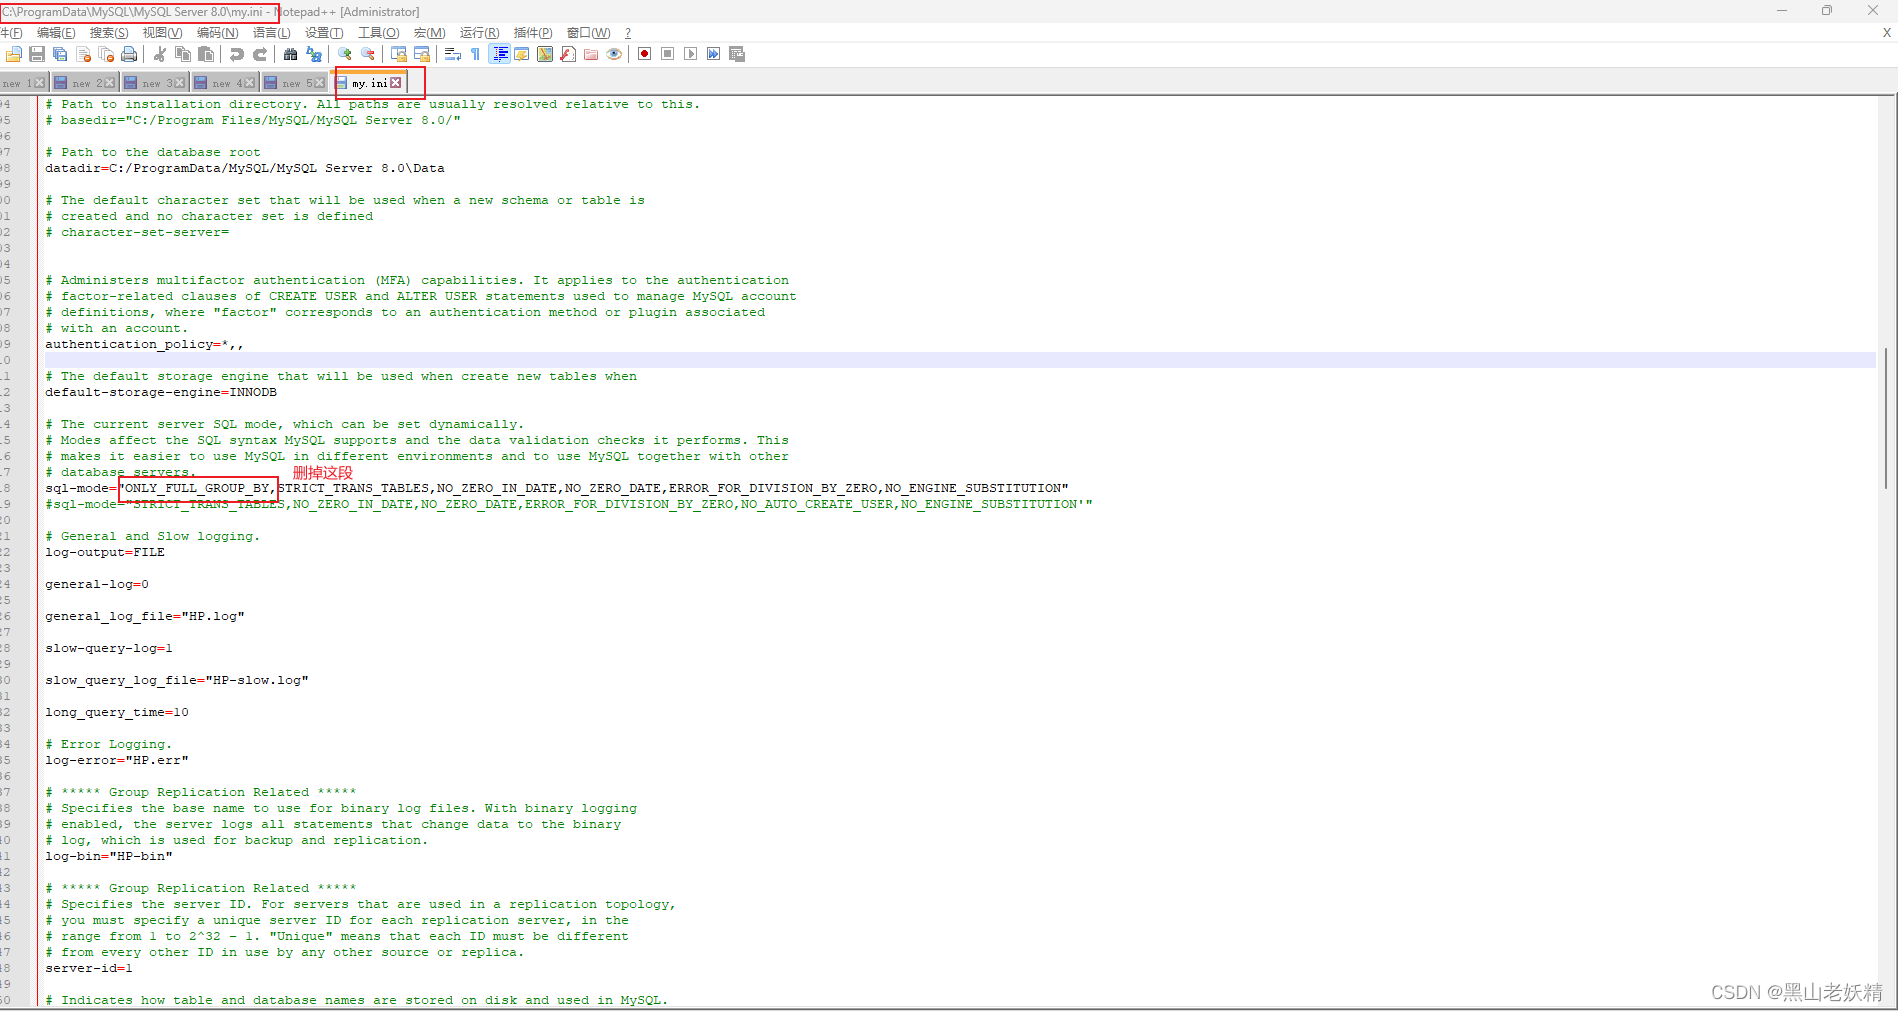The image size is (1898, 1011).
Task: Select the my.ini tab
Action: [x=368, y=83]
